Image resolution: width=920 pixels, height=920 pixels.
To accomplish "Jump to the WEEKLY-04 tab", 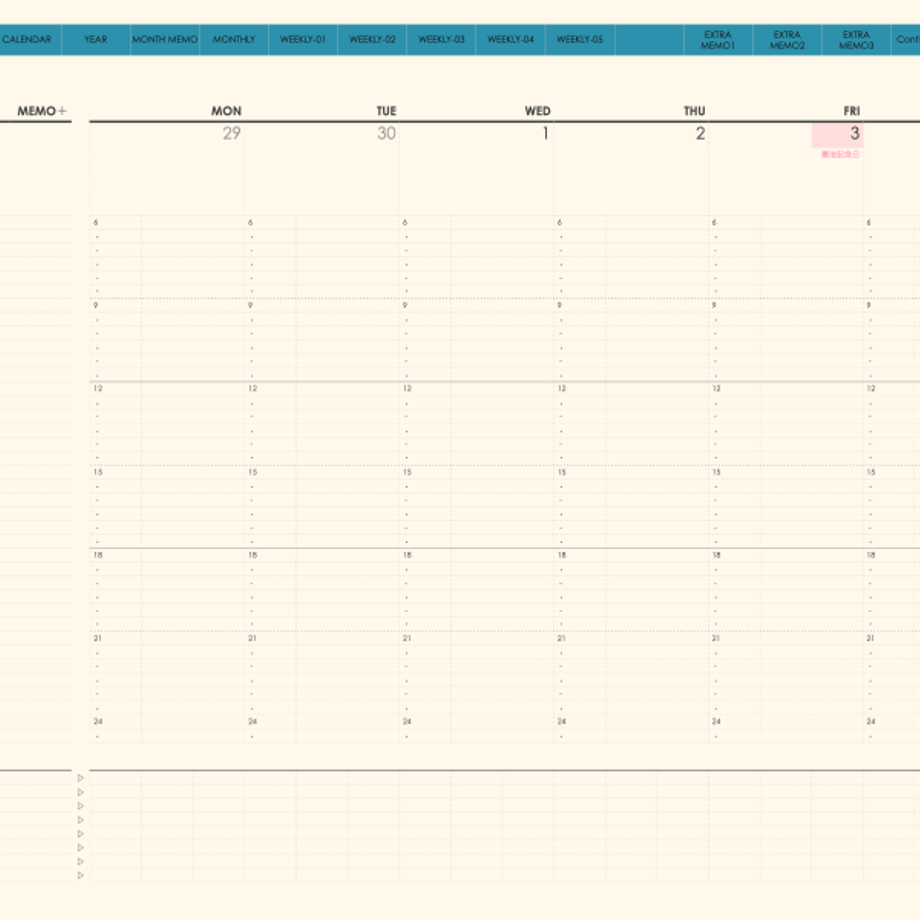I will pyautogui.click(x=510, y=39).
